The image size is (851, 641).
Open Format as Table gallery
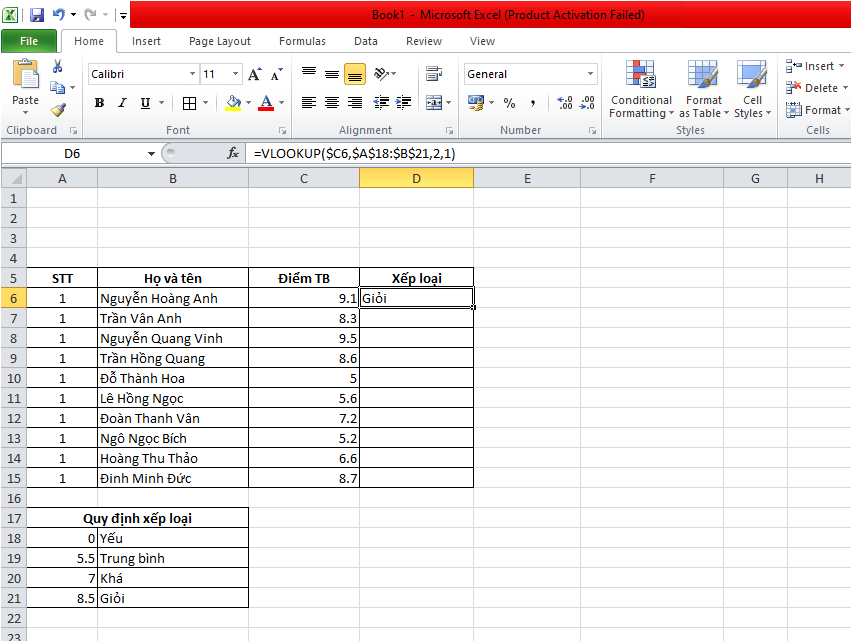pos(703,90)
